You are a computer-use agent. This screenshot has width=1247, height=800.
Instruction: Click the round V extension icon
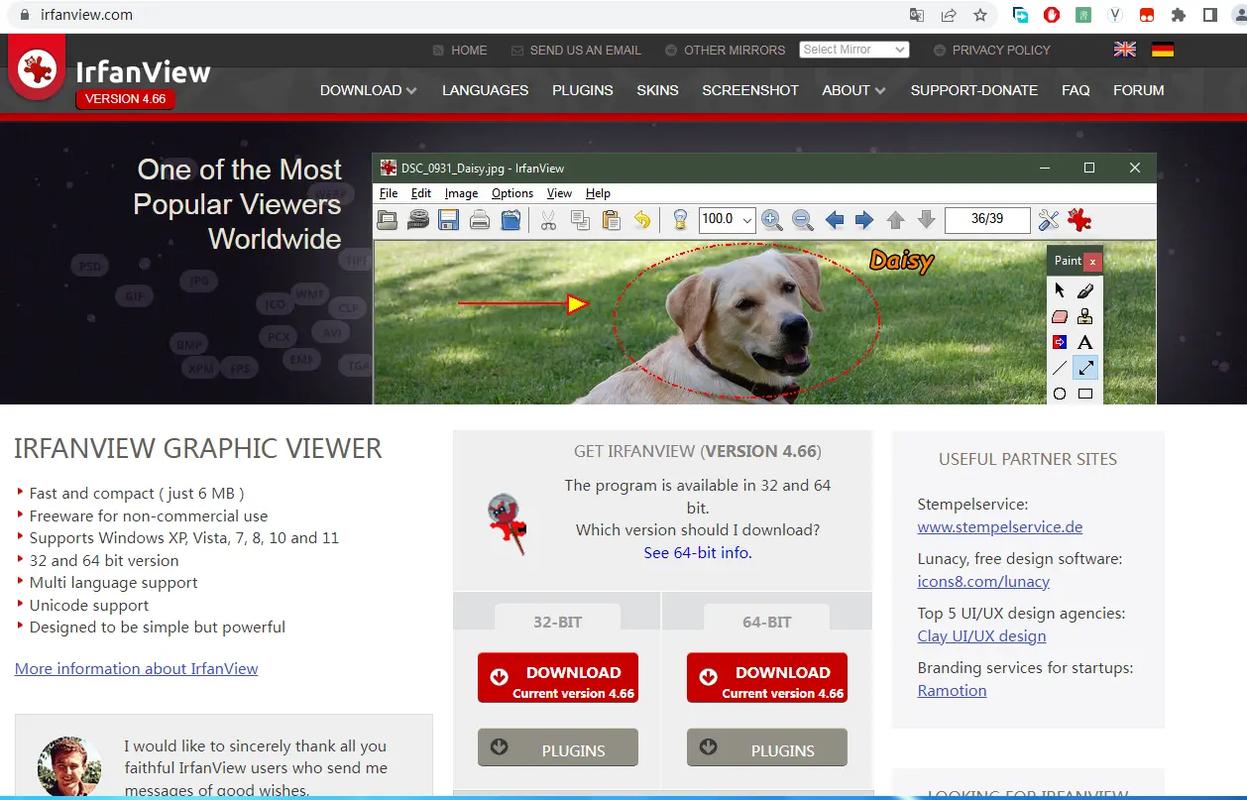click(x=1115, y=15)
